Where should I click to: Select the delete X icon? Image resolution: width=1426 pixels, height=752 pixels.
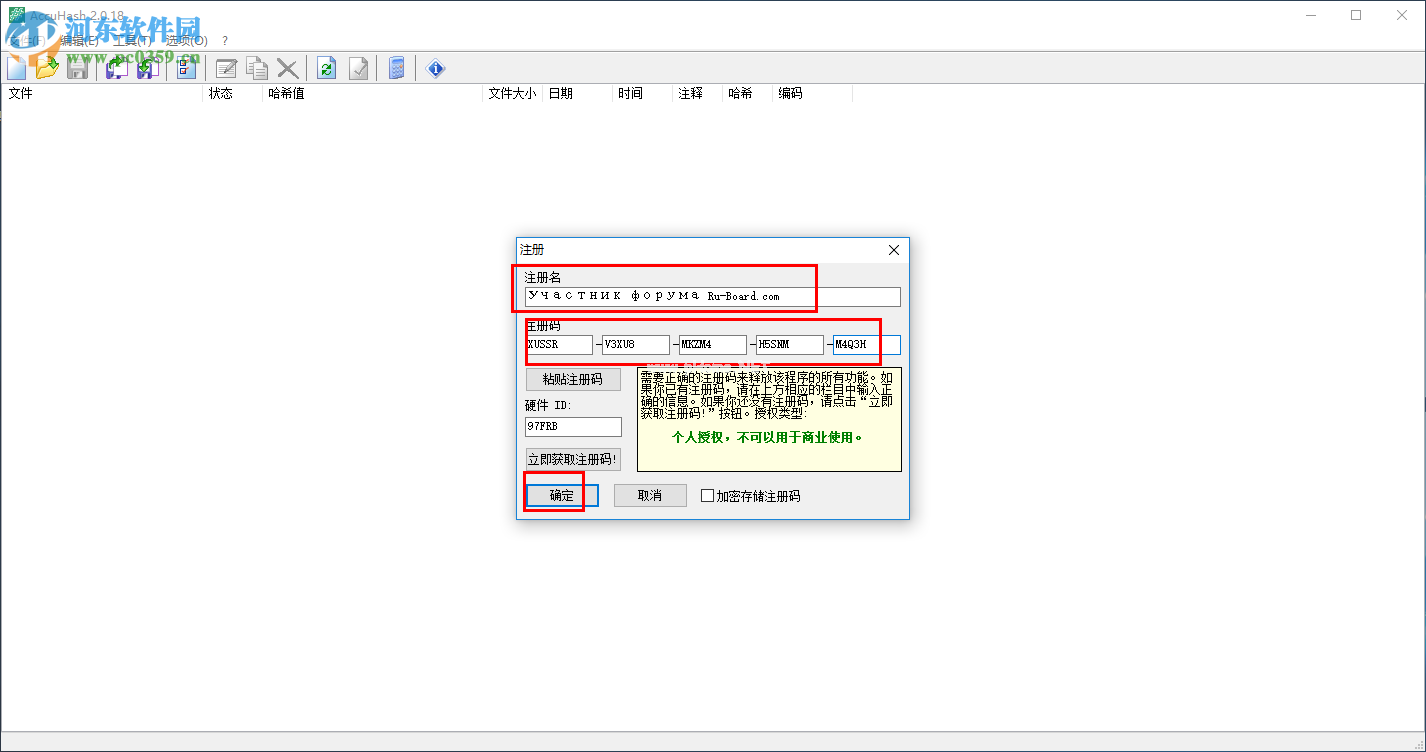click(x=289, y=68)
